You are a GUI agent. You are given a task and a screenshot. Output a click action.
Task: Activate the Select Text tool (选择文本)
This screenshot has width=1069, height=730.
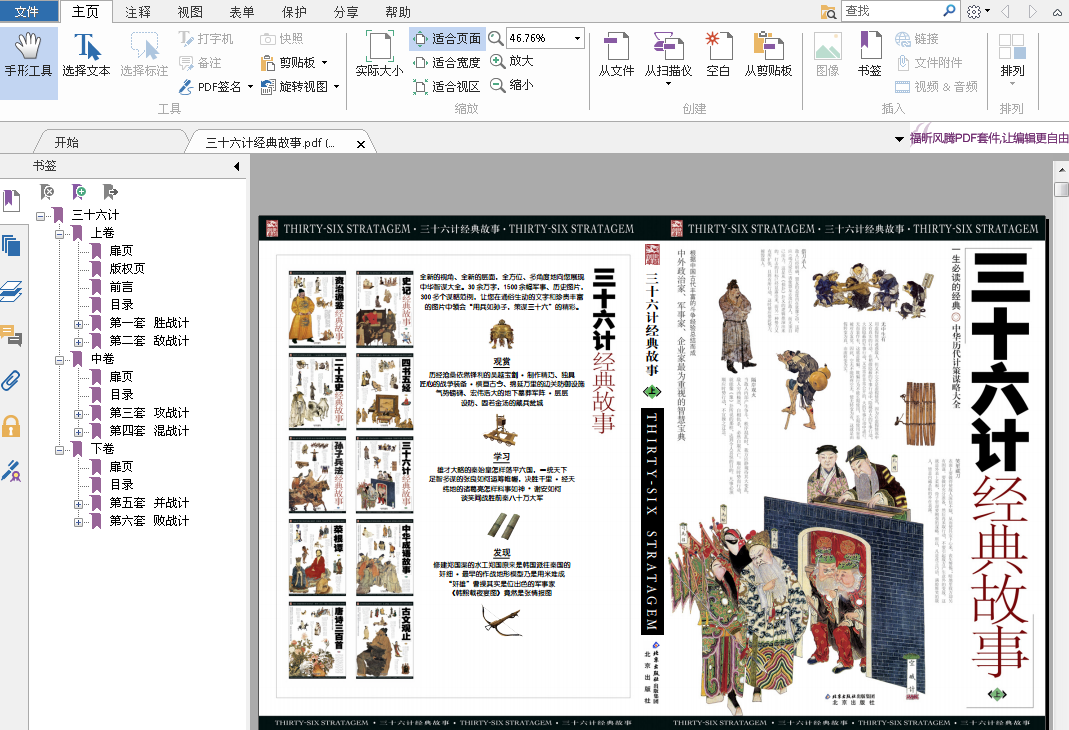pyautogui.click(x=87, y=55)
